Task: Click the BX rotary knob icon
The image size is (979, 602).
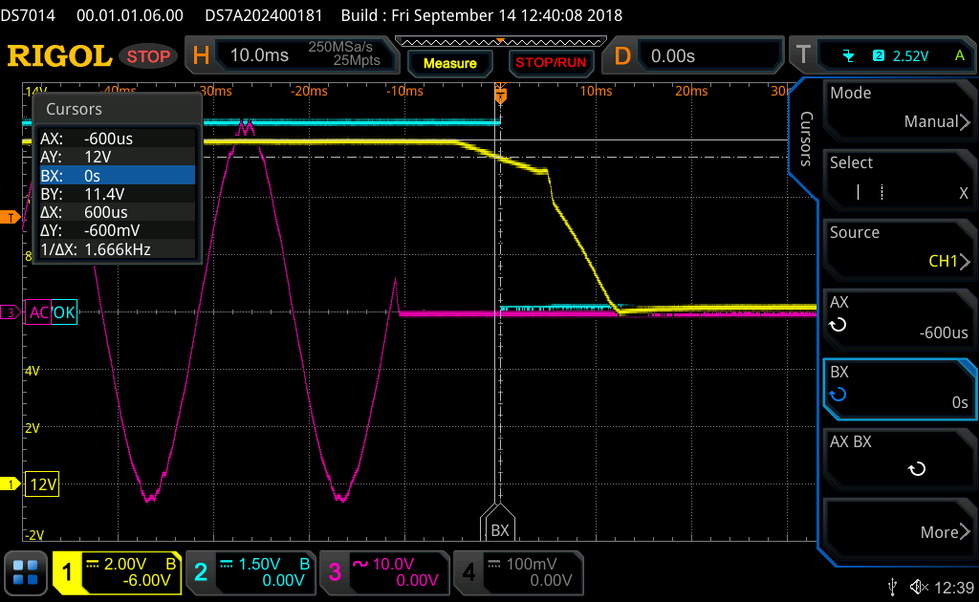Action: pos(837,394)
